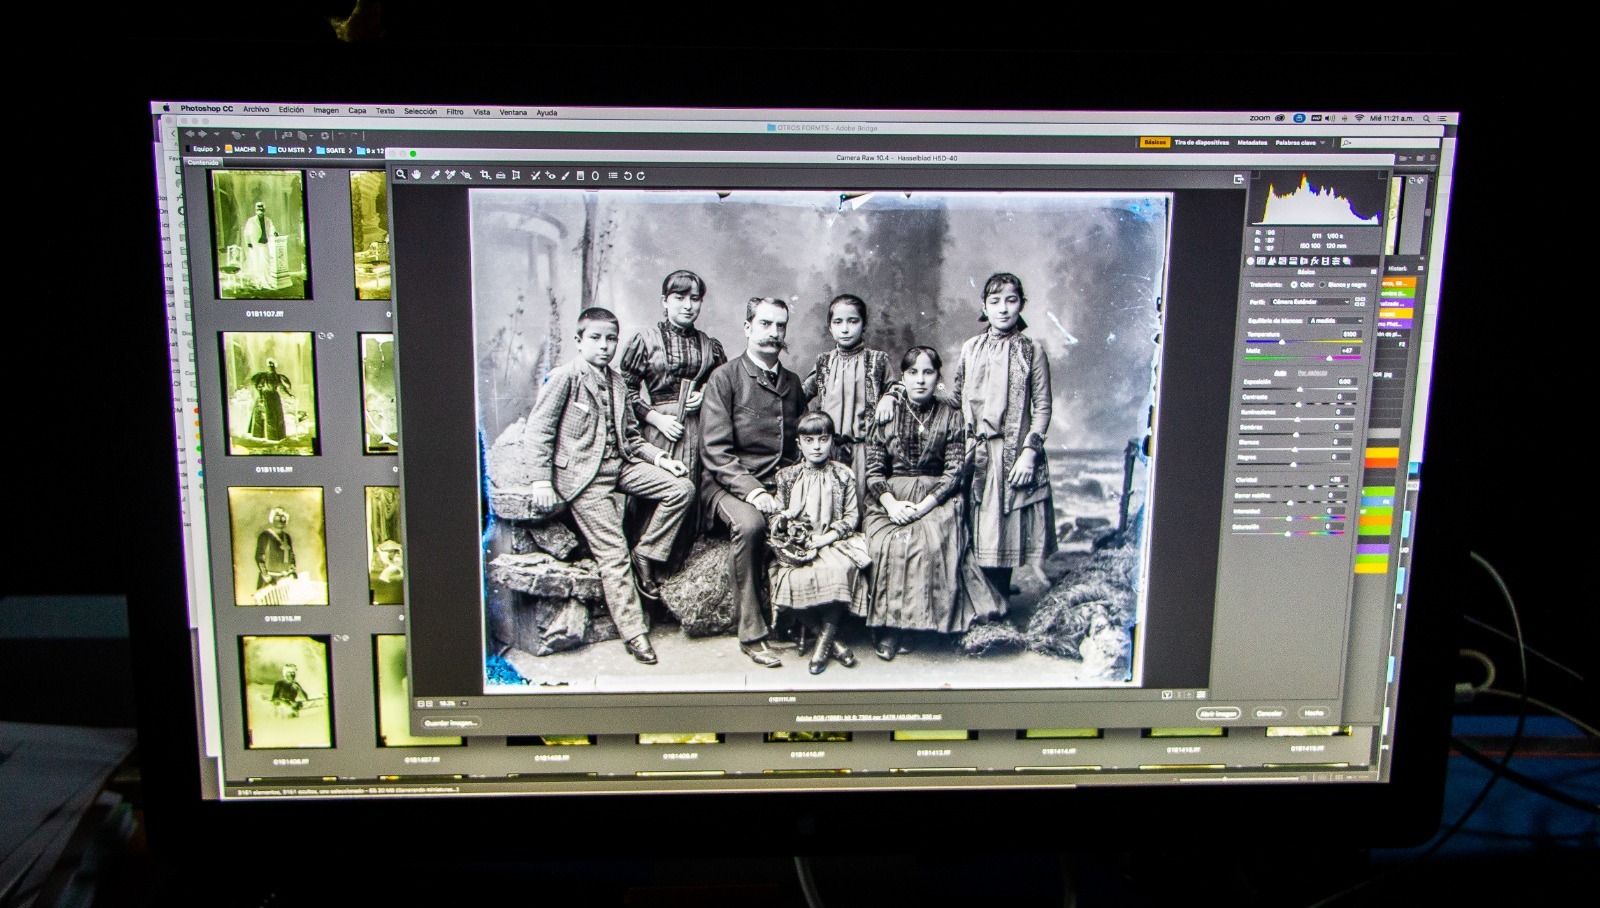Click the Hecho button
Screen dimensions: 1600x908
(x=1314, y=713)
